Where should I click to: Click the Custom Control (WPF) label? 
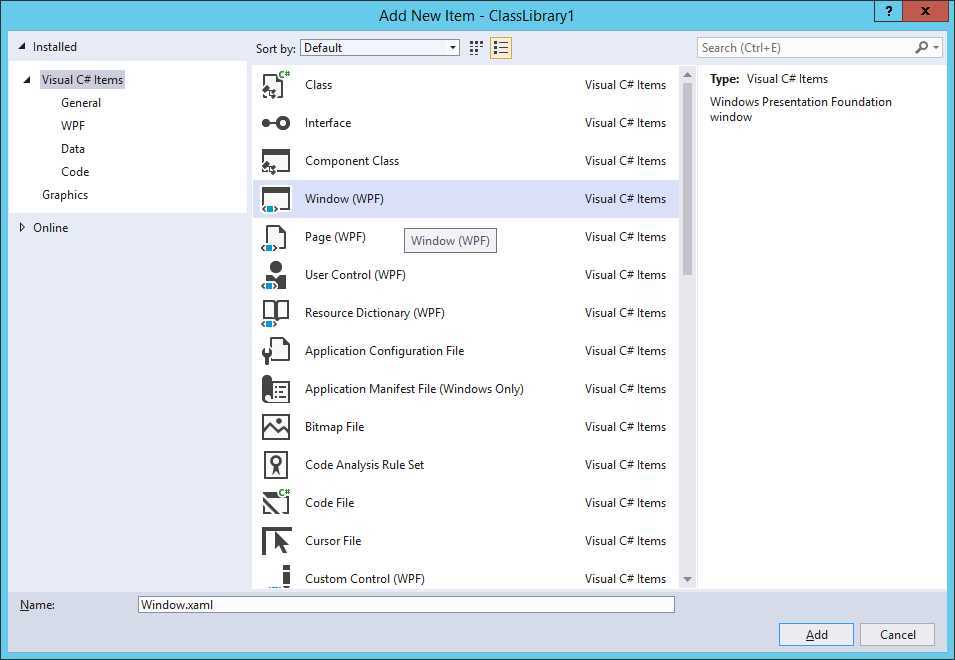pos(364,578)
